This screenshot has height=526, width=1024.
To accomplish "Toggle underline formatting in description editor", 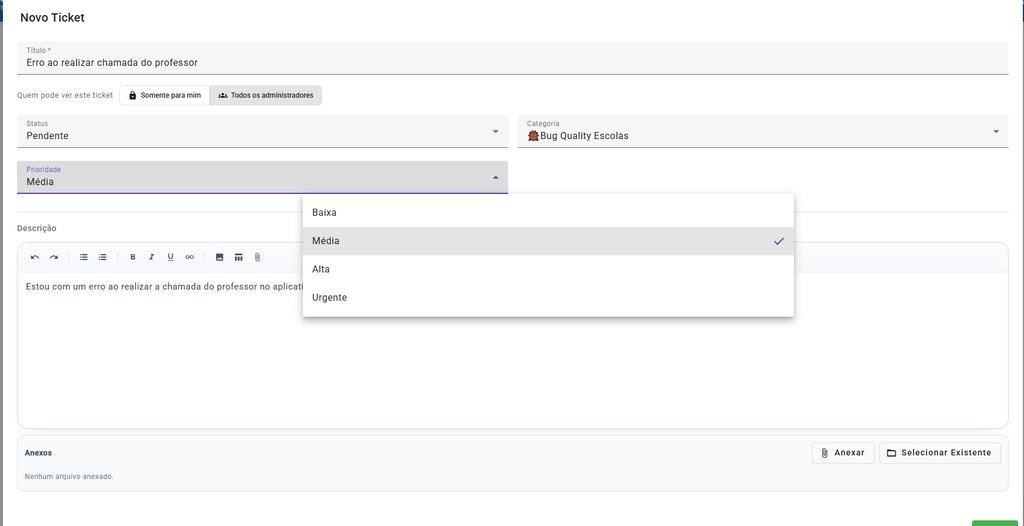I will (170, 257).
